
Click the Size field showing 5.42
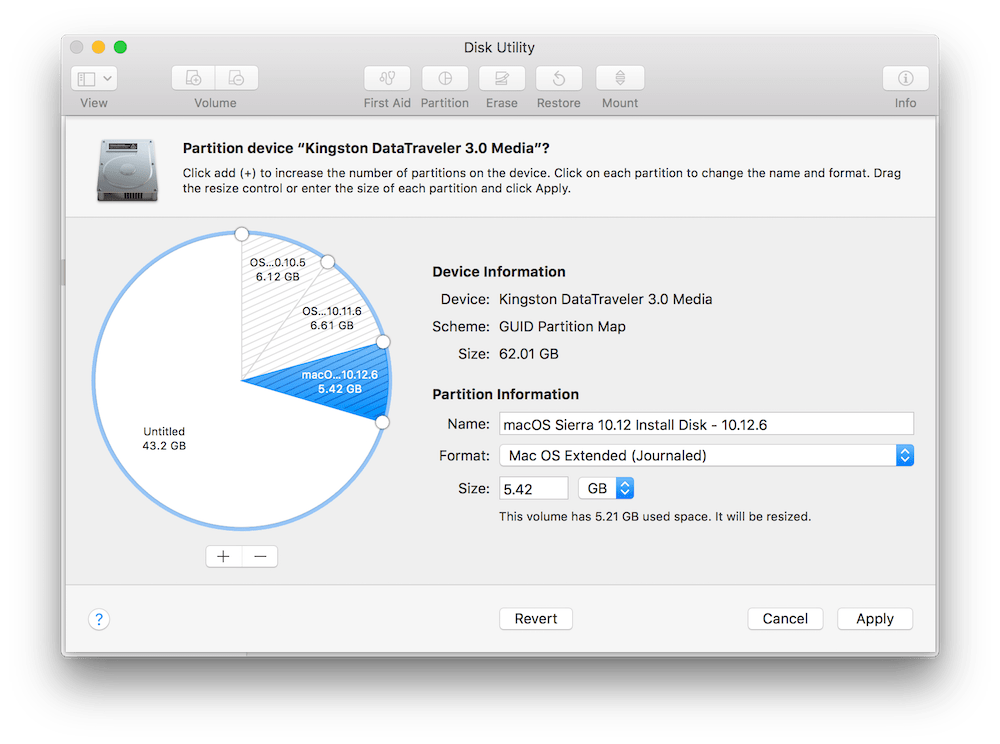coord(533,489)
